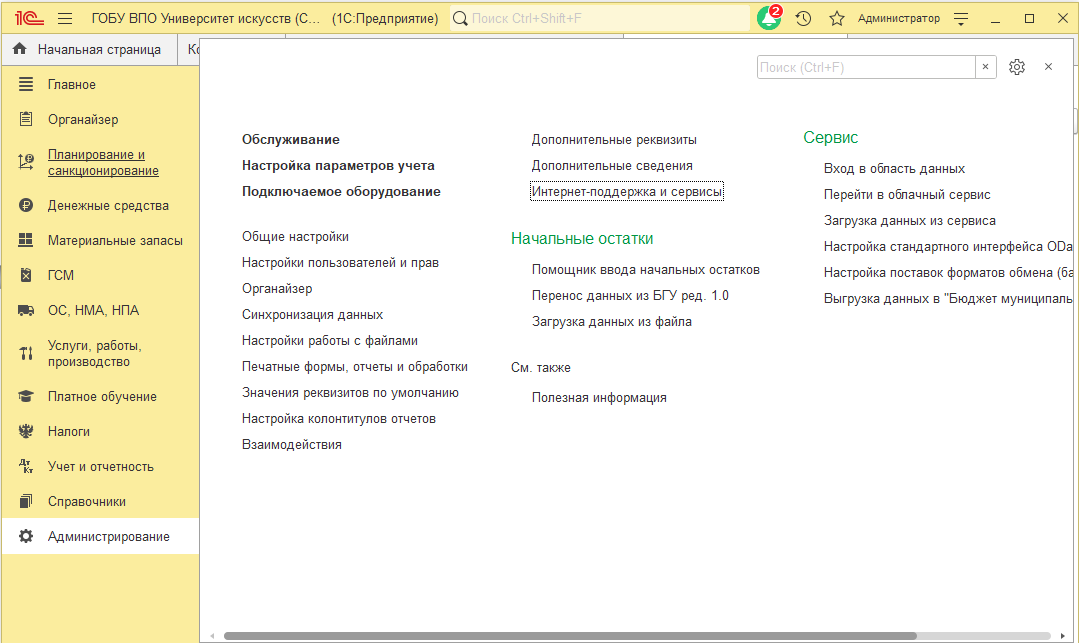
Task: Open Общие настройки
Action: 295,236
